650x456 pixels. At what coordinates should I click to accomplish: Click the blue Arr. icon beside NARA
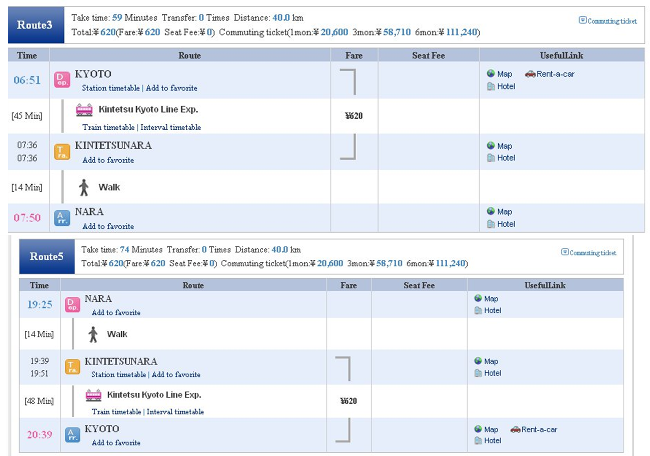pyautogui.click(x=62, y=218)
